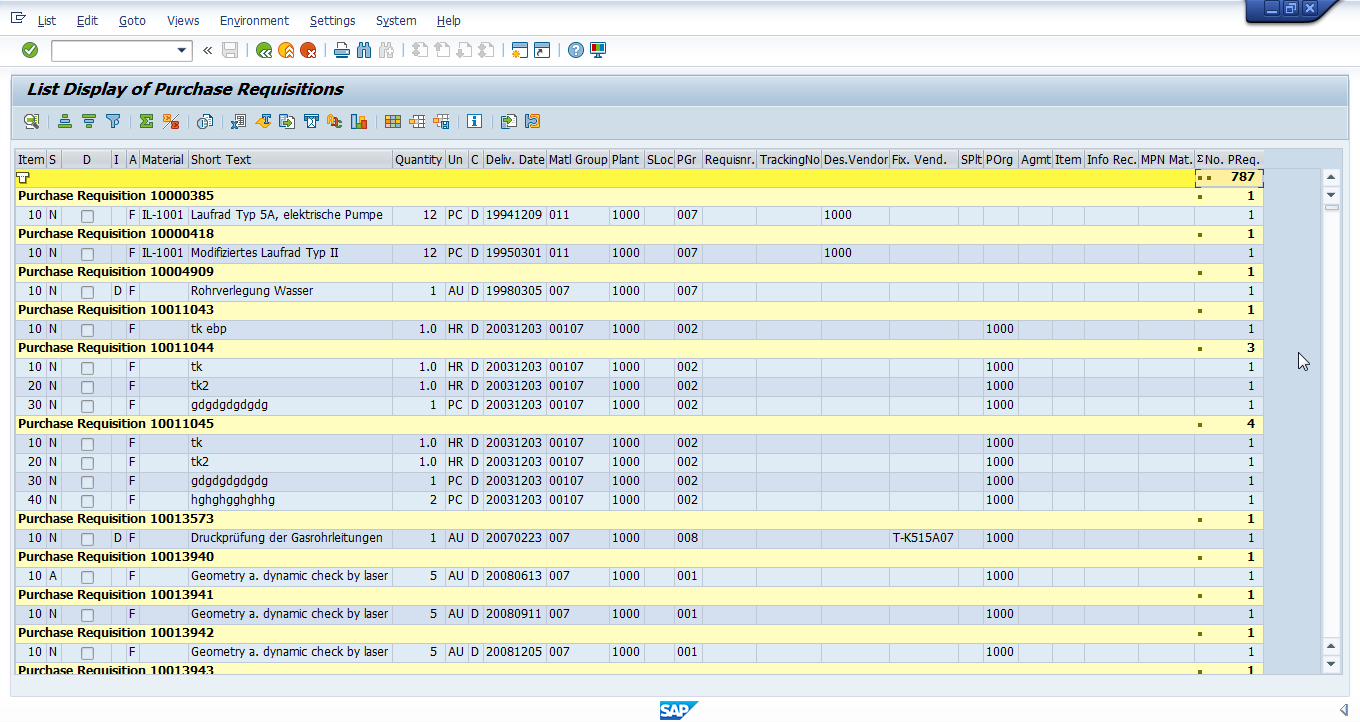The height and width of the screenshot is (722, 1360).
Task: Click the red Cancel icon
Action: coord(309,50)
